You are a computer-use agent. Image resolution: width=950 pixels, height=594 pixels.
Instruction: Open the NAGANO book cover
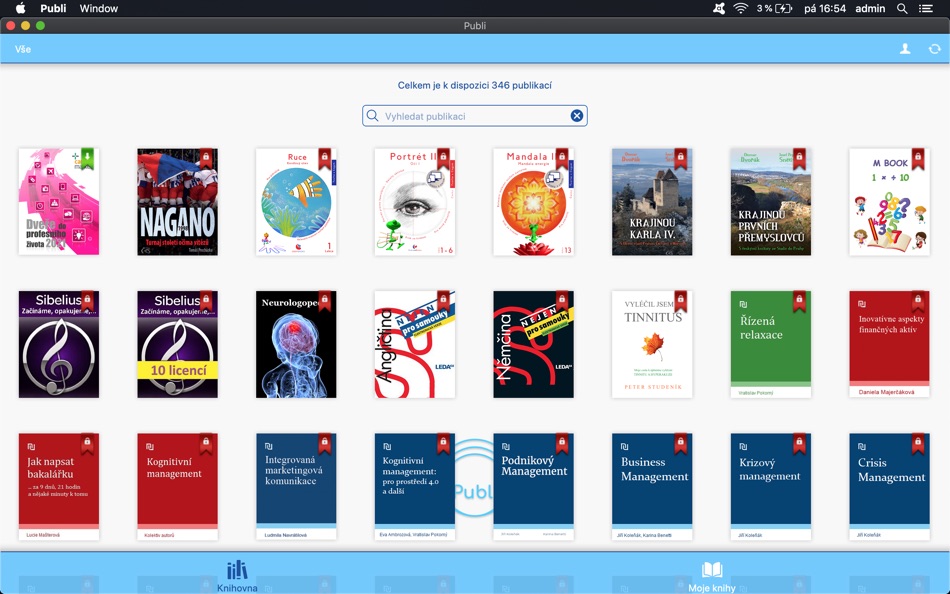coord(178,202)
